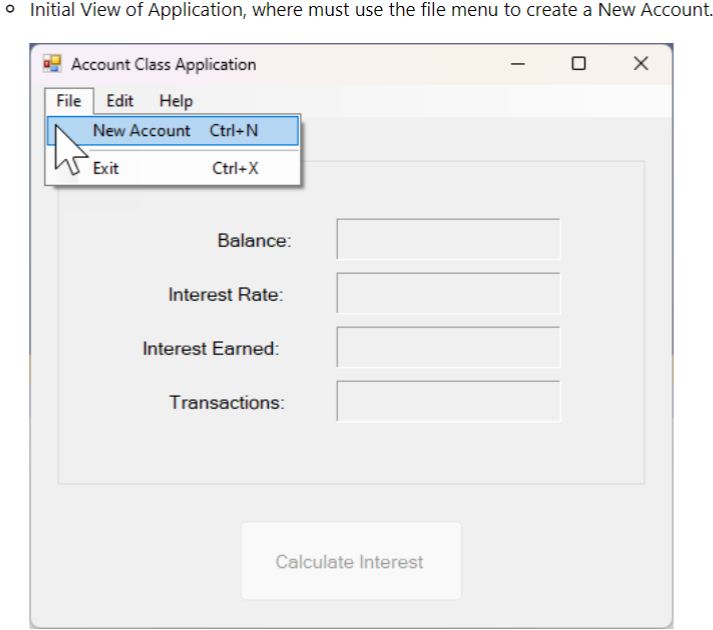The height and width of the screenshot is (630, 713).
Task: Click the application icon in title bar
Action: 52,64
